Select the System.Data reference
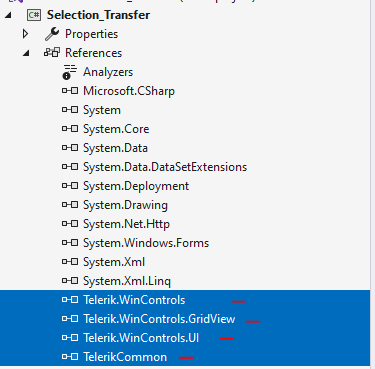Screen dimensions: 375x369 point(115,148)
